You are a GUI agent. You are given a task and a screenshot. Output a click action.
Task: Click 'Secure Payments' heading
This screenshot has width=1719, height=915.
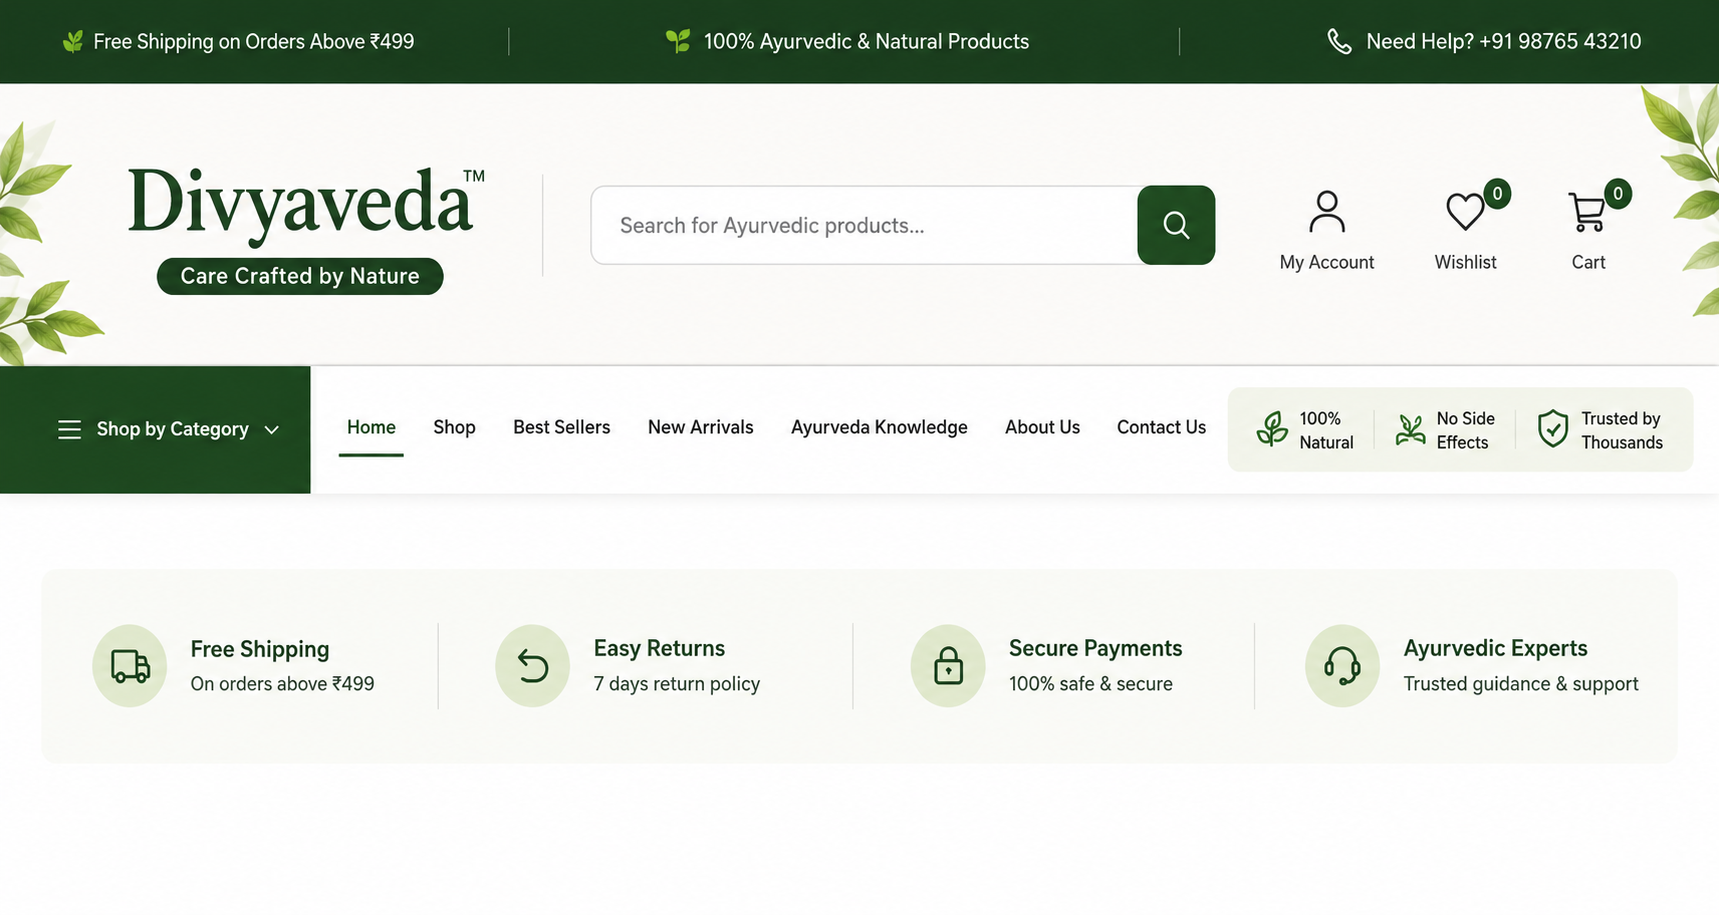(x=1095, y=648)
